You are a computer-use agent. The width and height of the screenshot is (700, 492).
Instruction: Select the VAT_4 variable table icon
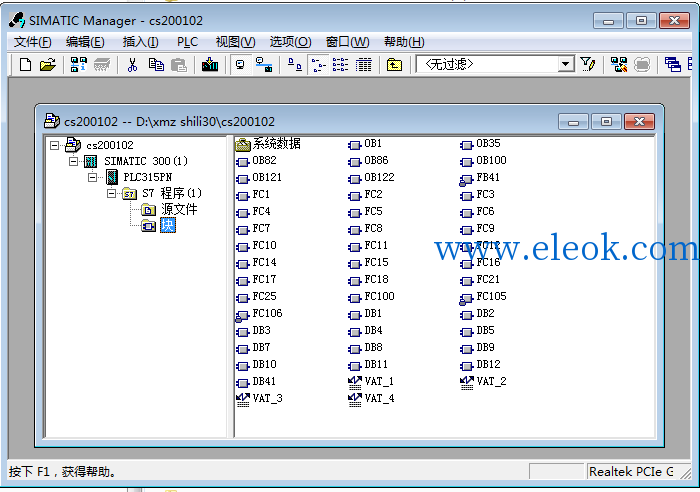tap(354, 400)
